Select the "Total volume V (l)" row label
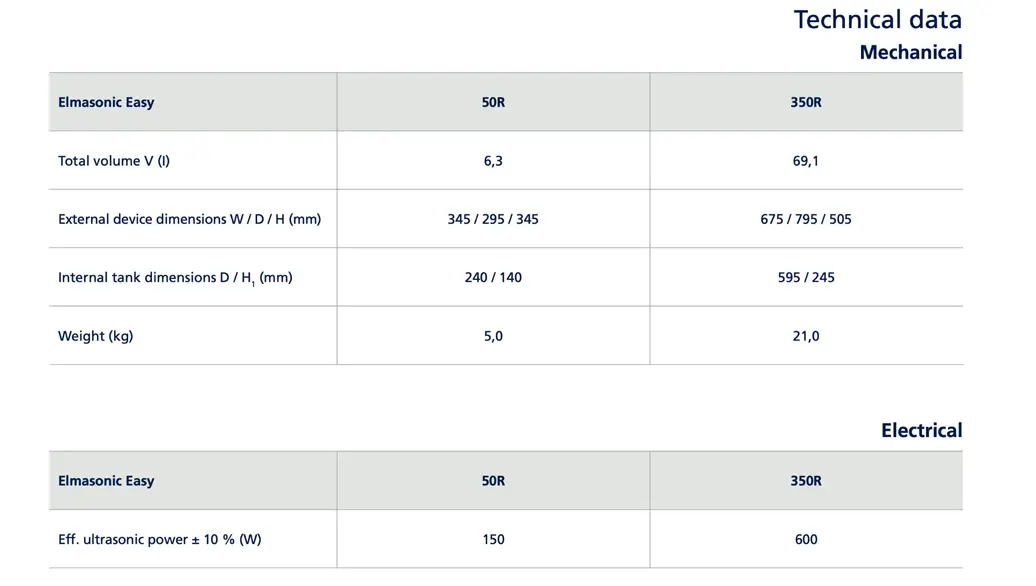 [114, 161]
